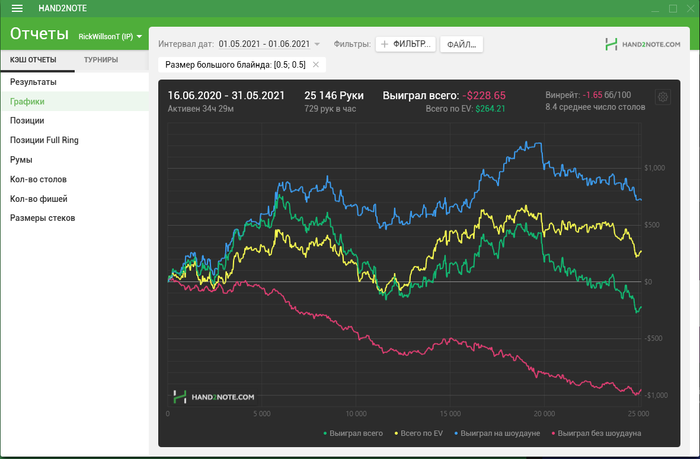Click the 8.4 среднее число столов text
Viewport: 700px width, 459px height.
[x=595, y=107]
